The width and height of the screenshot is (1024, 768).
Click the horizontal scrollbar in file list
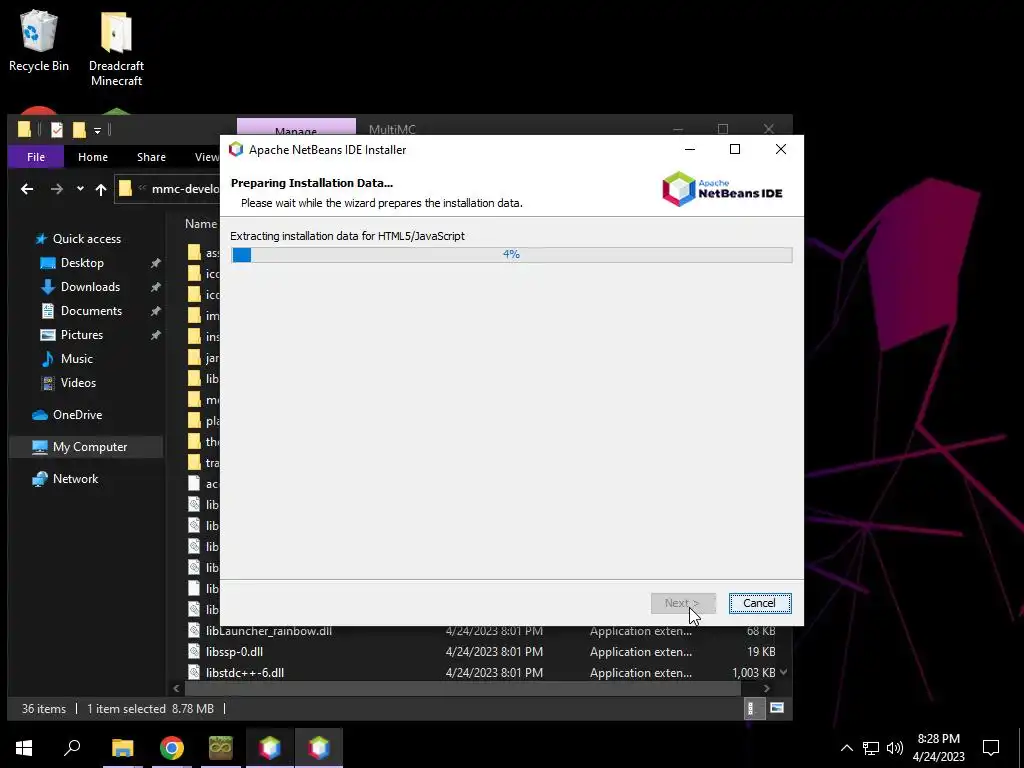pos(463,688)
